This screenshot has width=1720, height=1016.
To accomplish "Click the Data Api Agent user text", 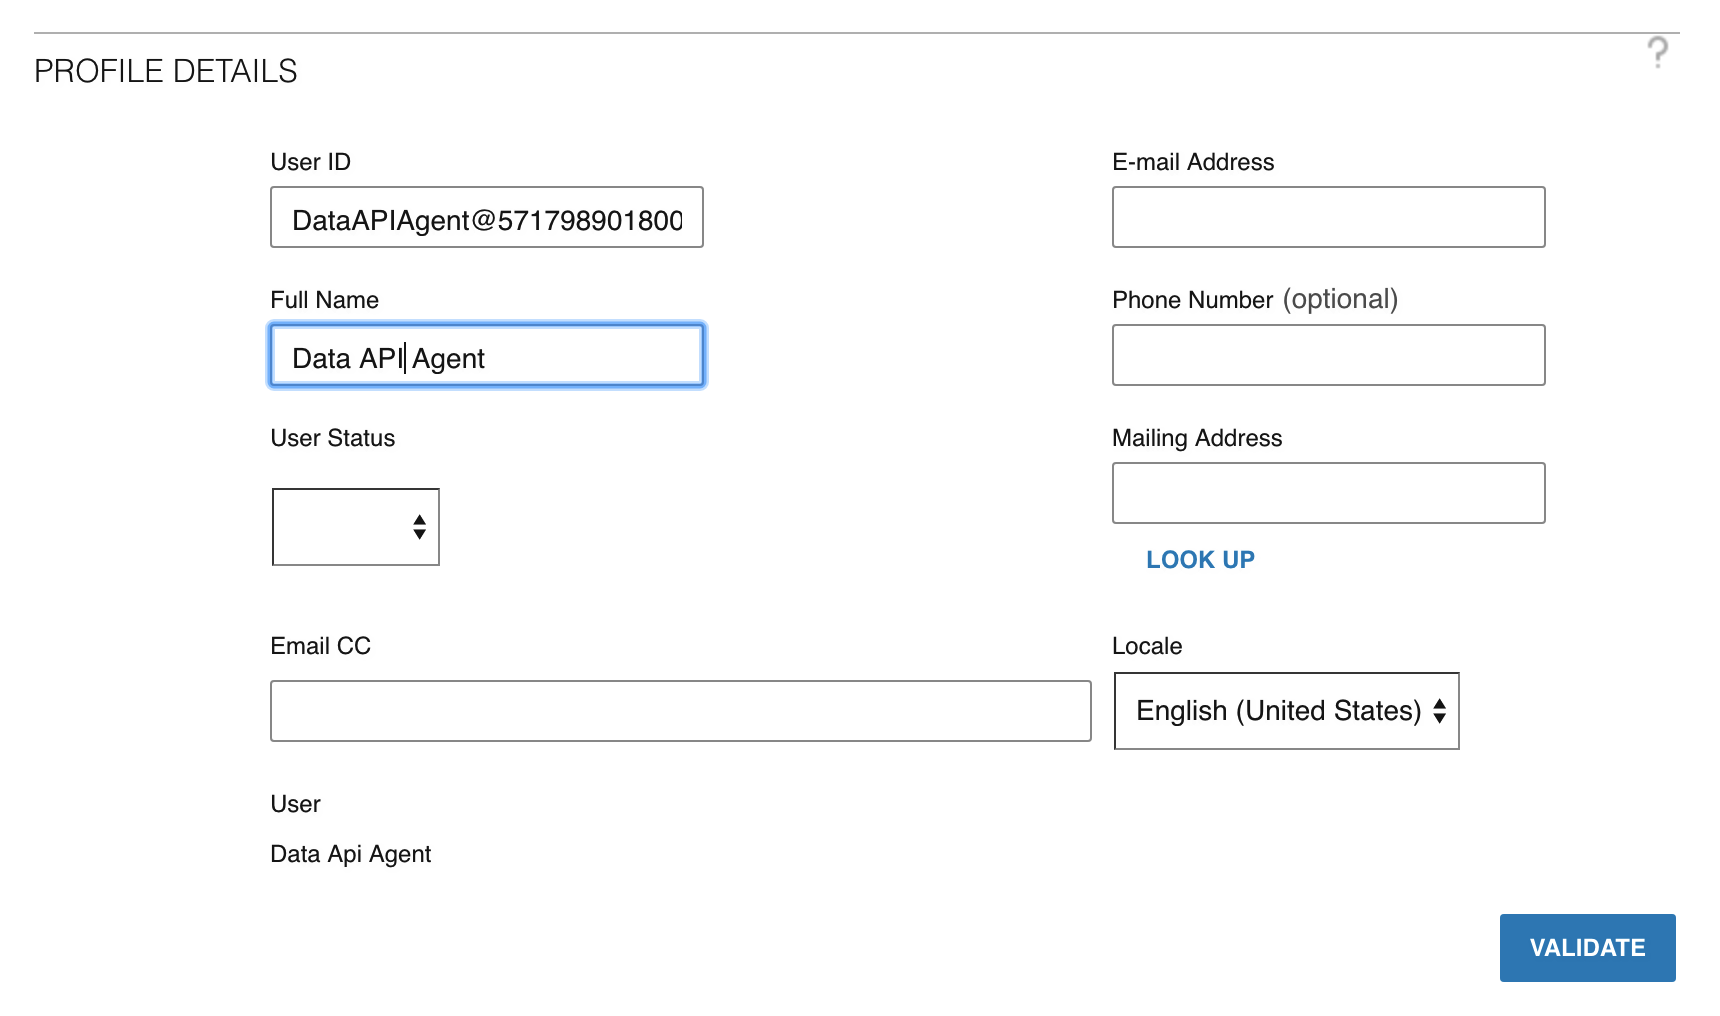I will pos(350,854).
